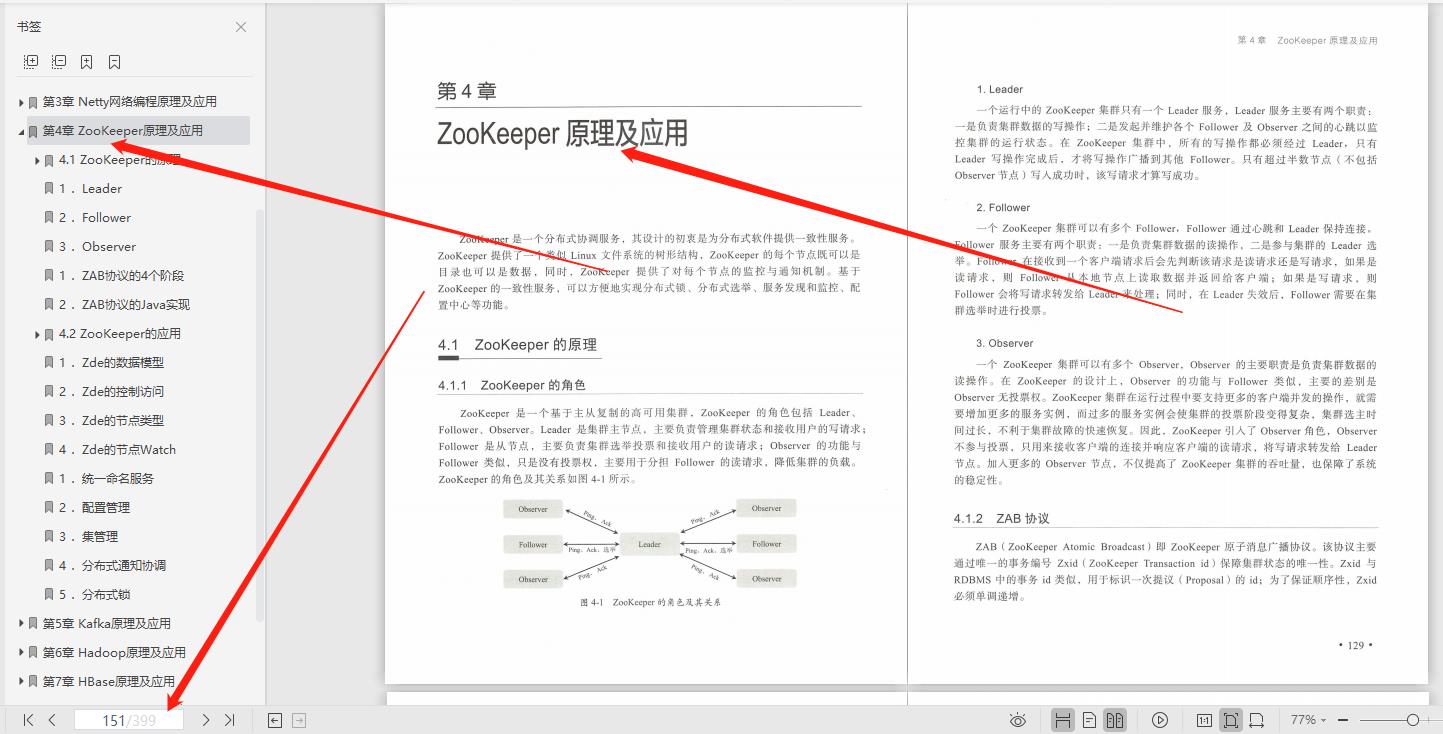
Task: Expand the 第3章 Netty bookmark
Action: tap(21, 102)
